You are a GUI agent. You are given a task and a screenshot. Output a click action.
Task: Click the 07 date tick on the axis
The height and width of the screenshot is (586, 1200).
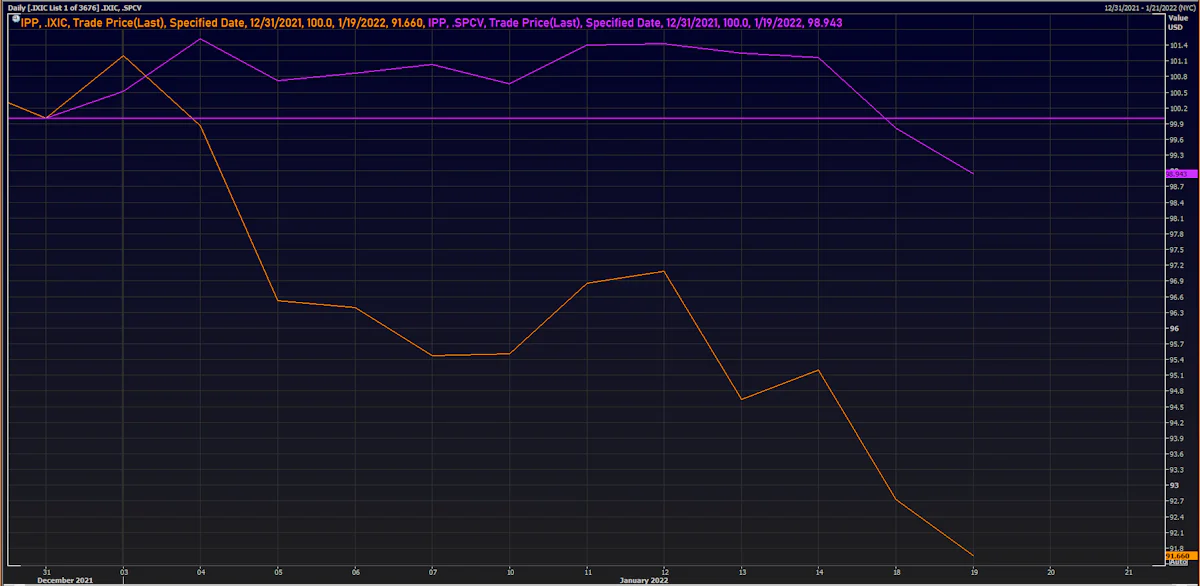432,571
